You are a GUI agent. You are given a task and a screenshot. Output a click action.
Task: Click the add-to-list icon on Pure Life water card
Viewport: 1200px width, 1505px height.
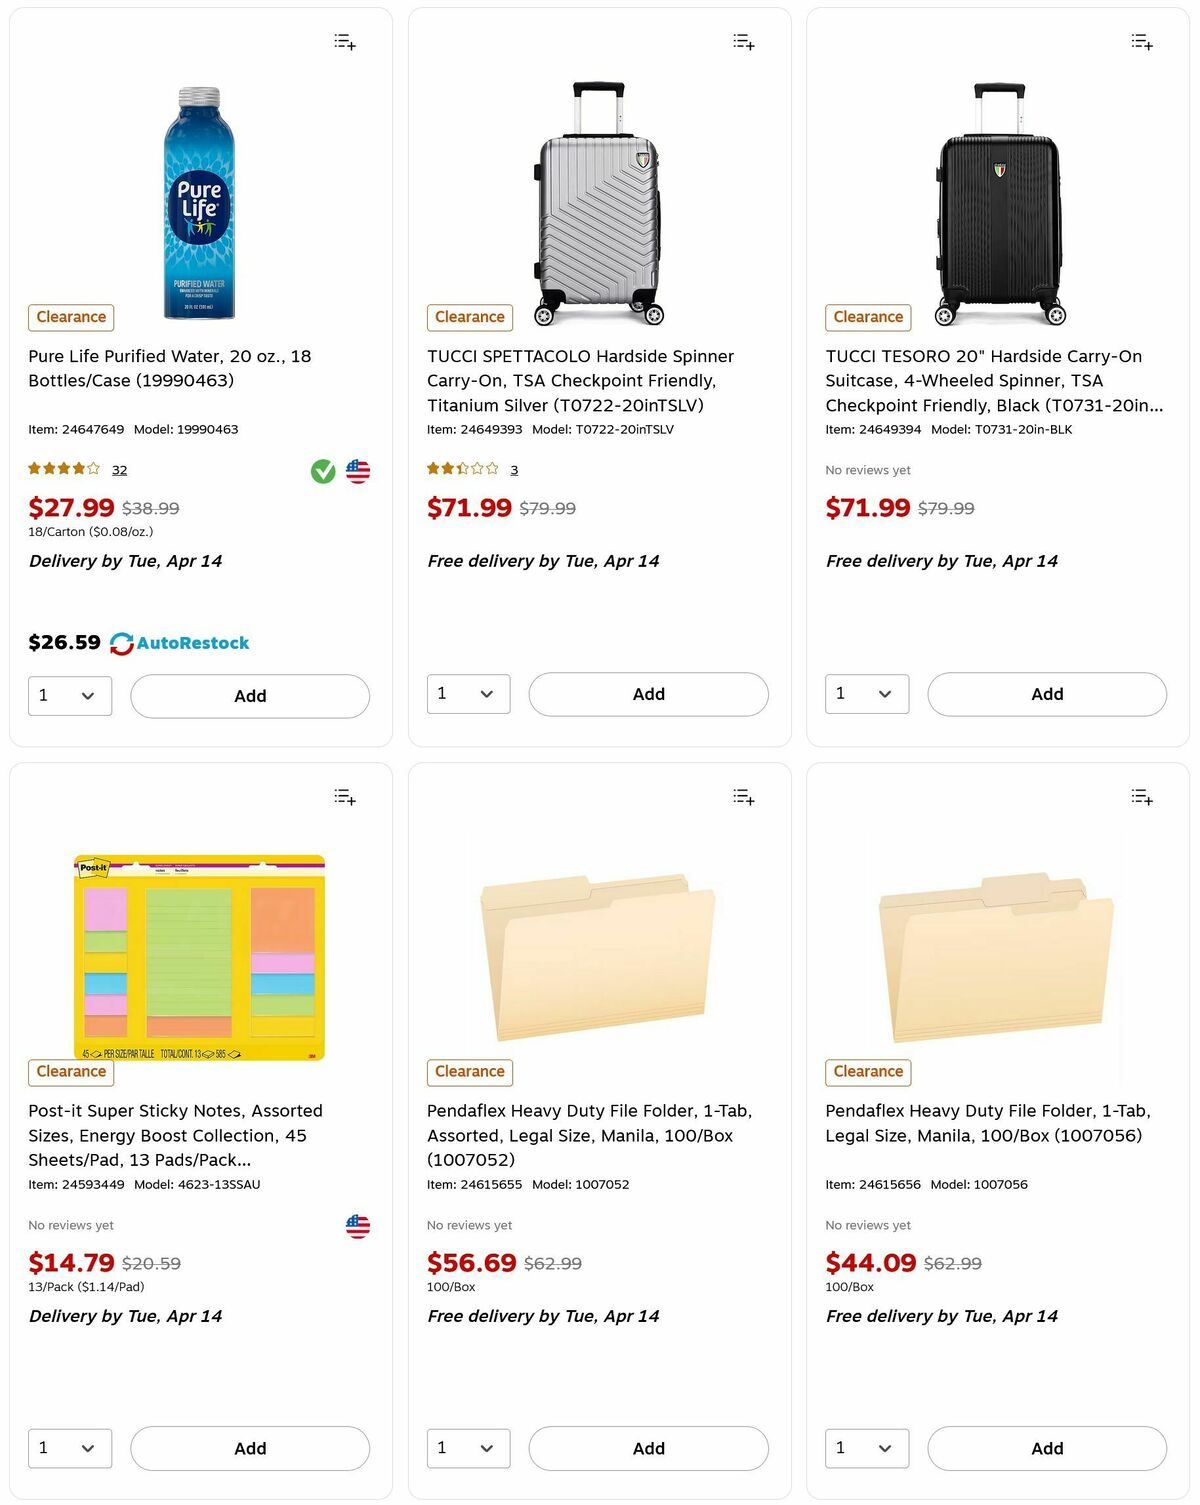click(343, 41)
